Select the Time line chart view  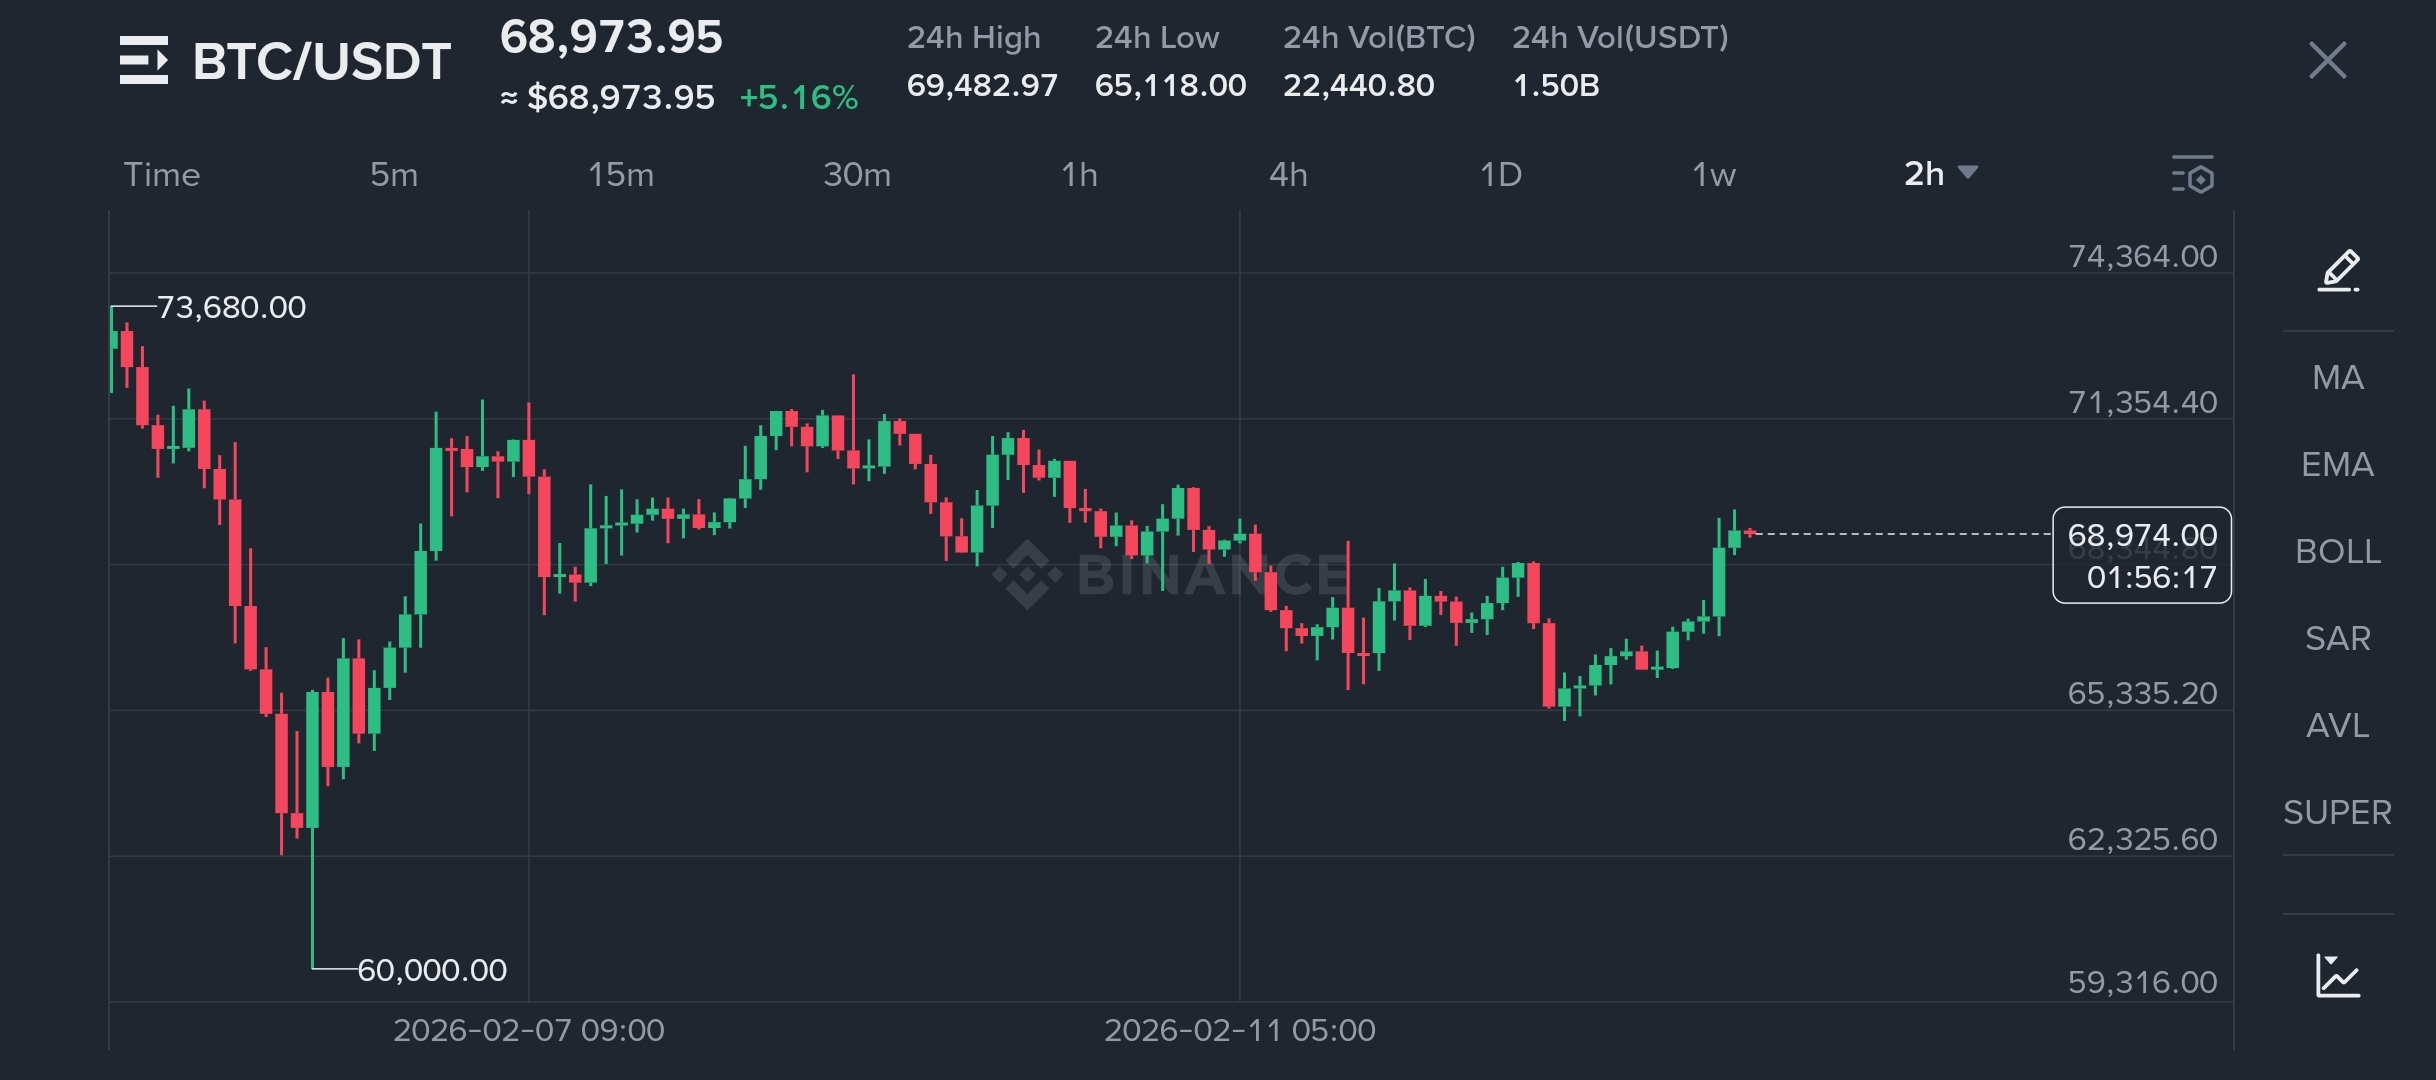coord(161,175)
